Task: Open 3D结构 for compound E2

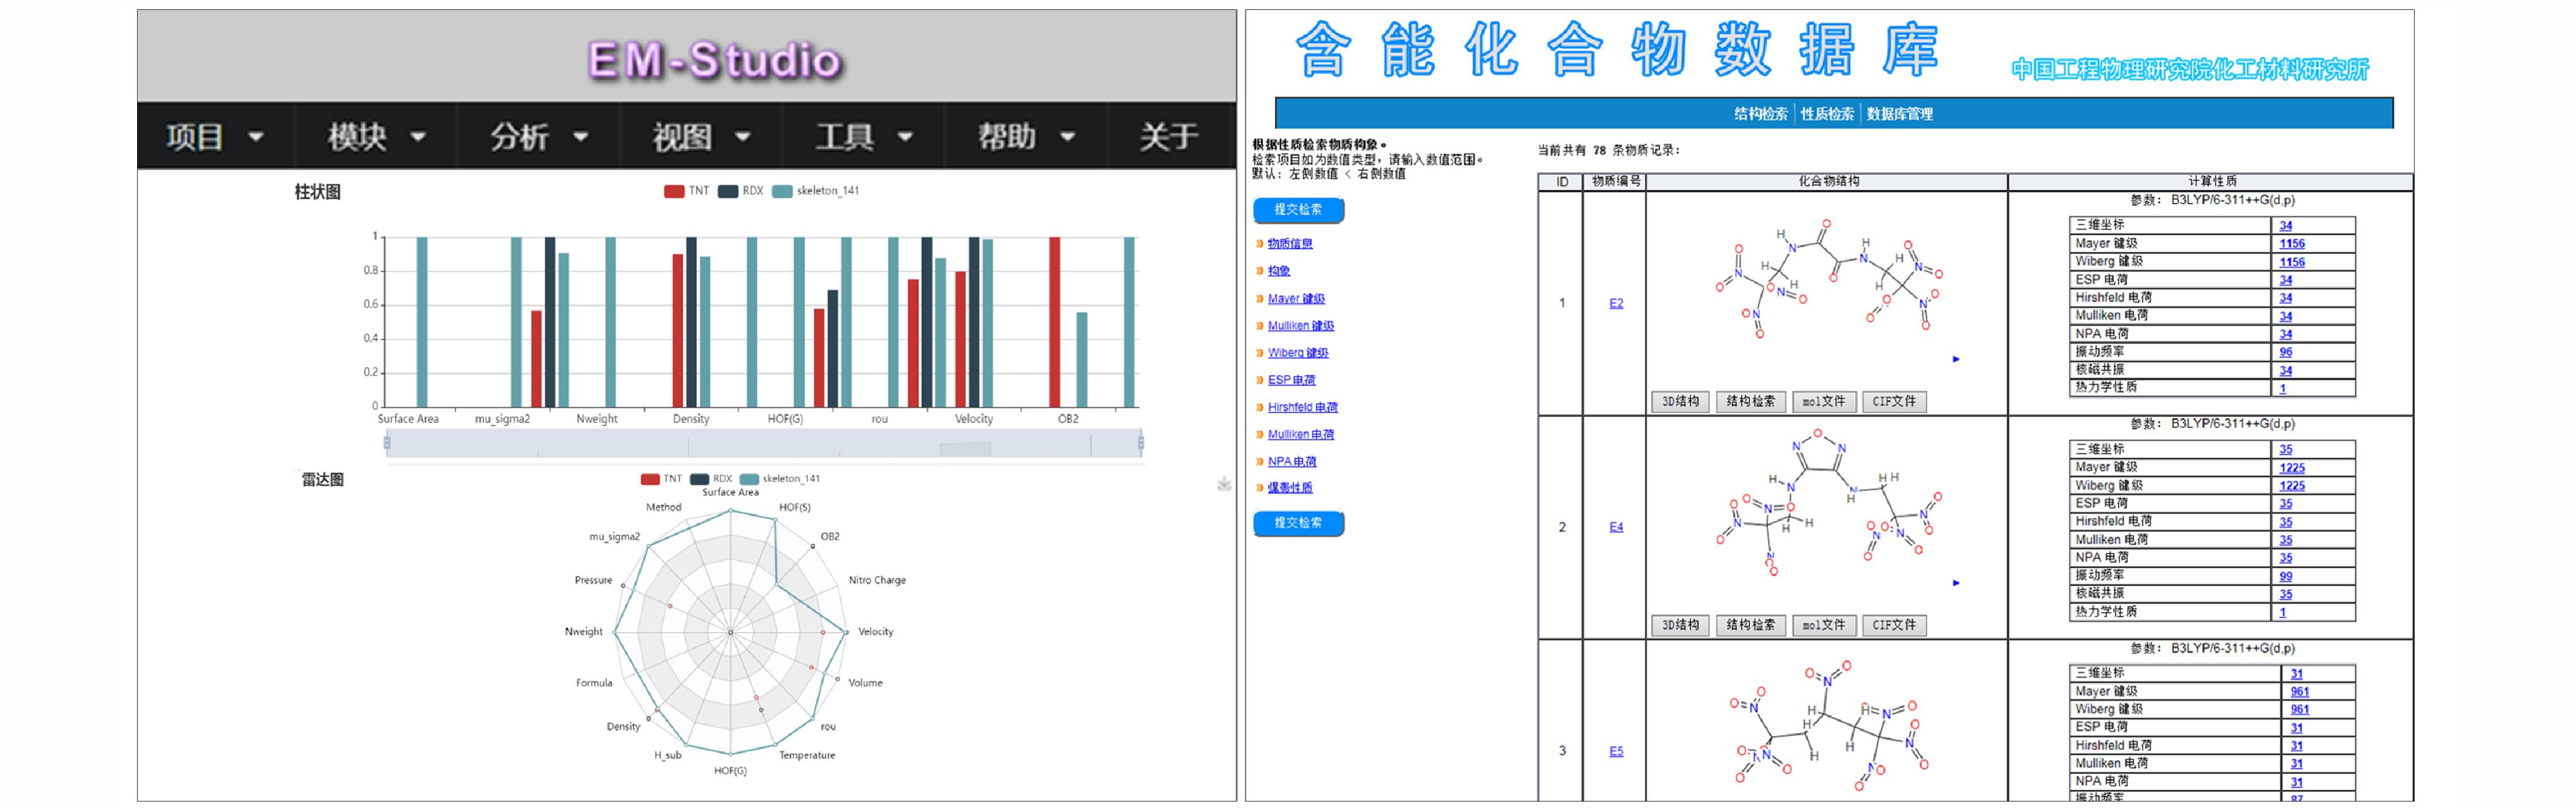Action: pos(1680,402)
